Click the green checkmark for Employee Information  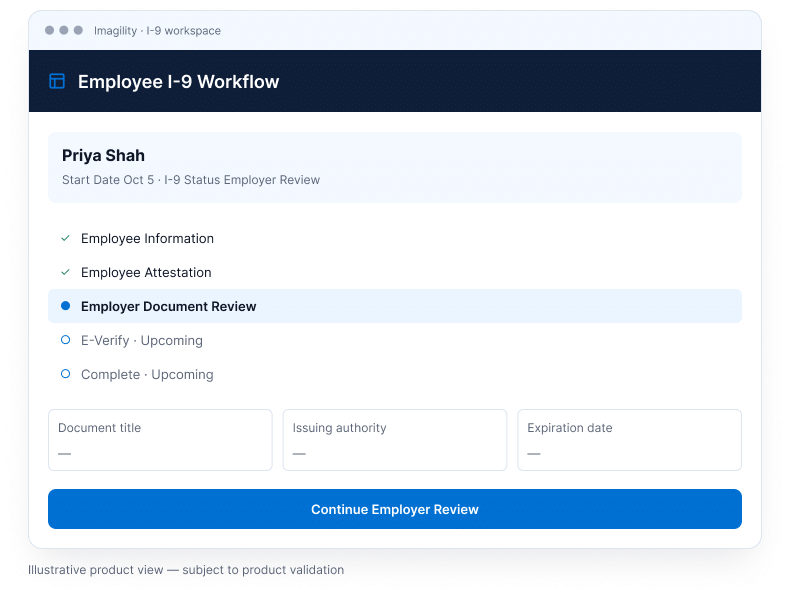click(x=65, y=238)
